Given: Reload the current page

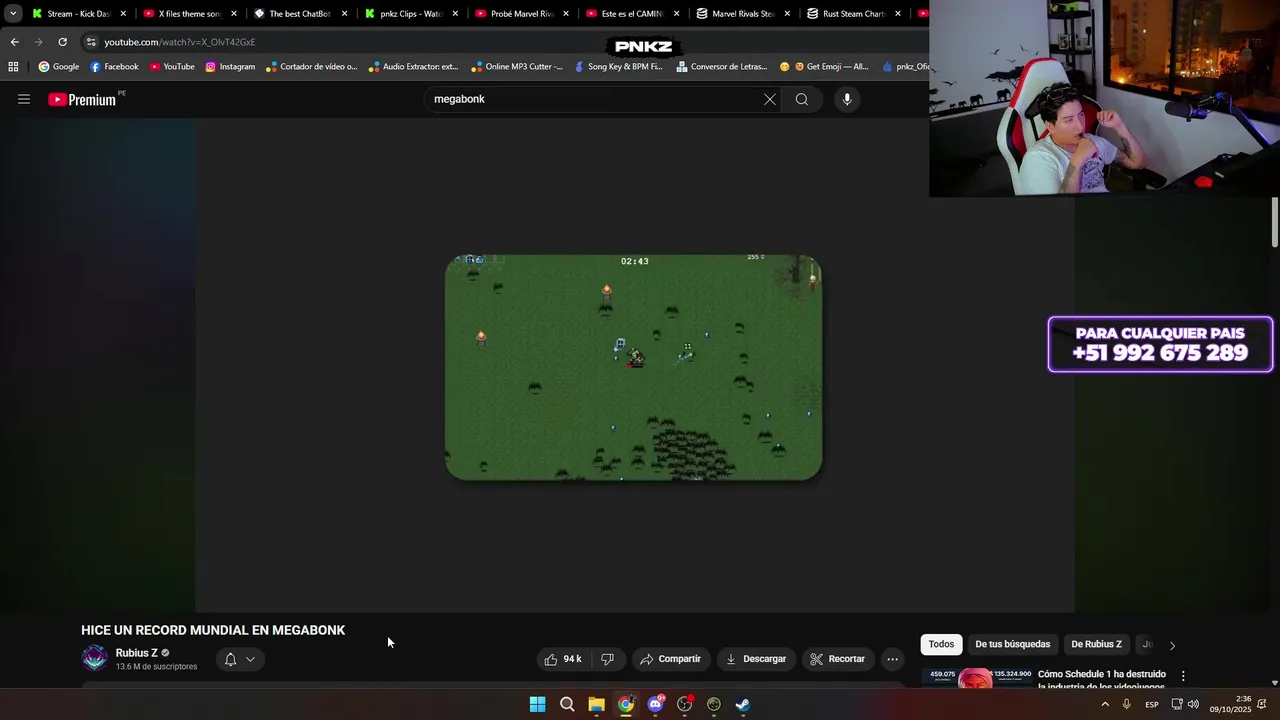Looking at the screenshot, I should tap(62, 42).
